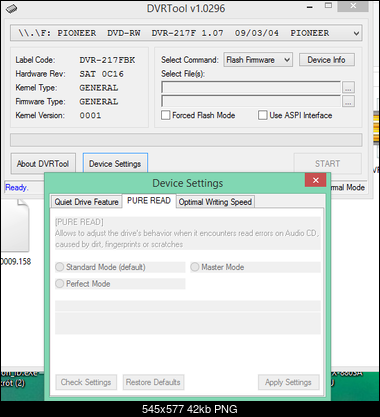Select the Standard Mode (default) radio button
The image size is (380, 417).
tap(60, 267)
